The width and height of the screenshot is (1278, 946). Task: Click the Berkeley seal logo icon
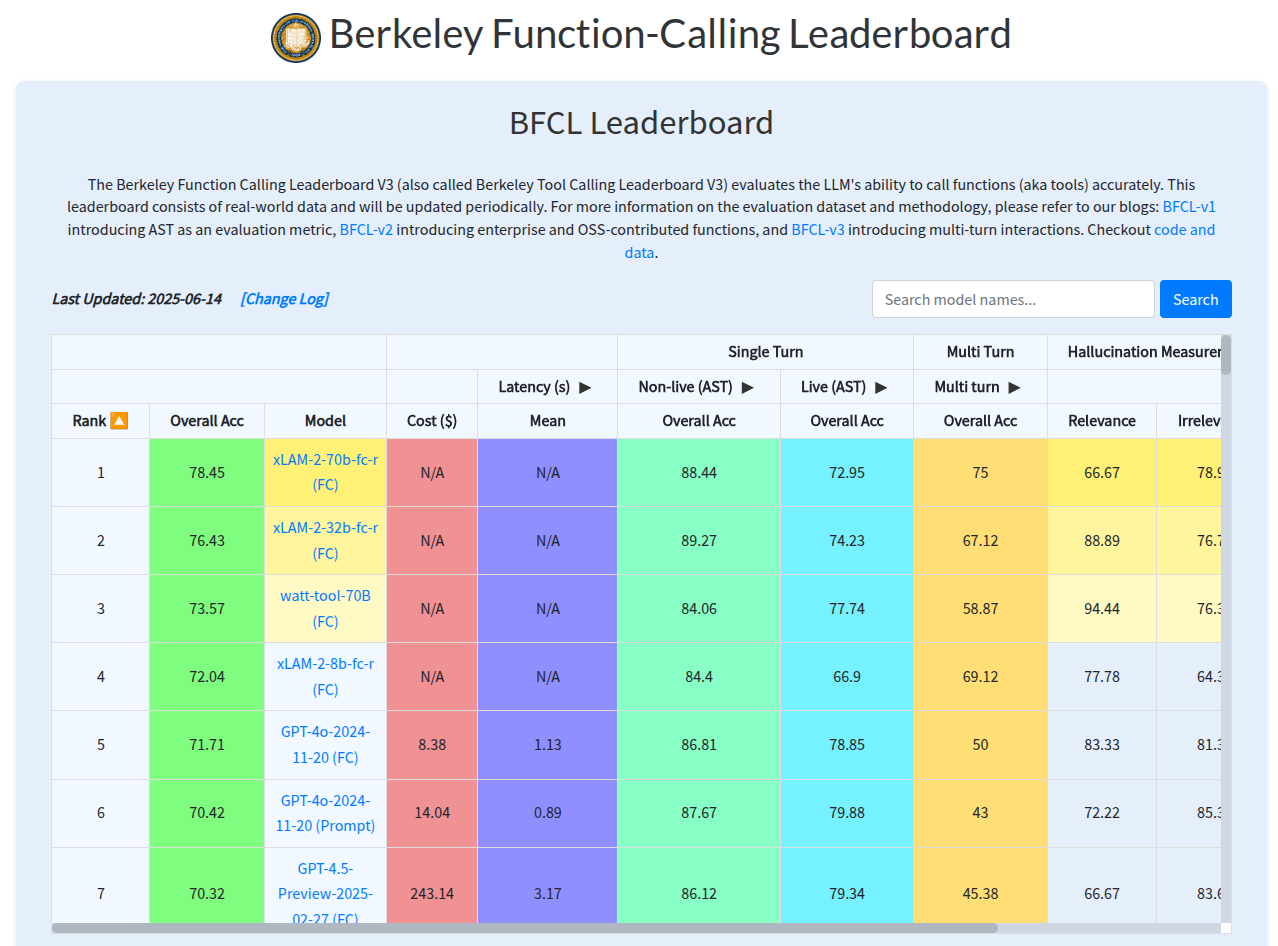[x=296, y=38]
